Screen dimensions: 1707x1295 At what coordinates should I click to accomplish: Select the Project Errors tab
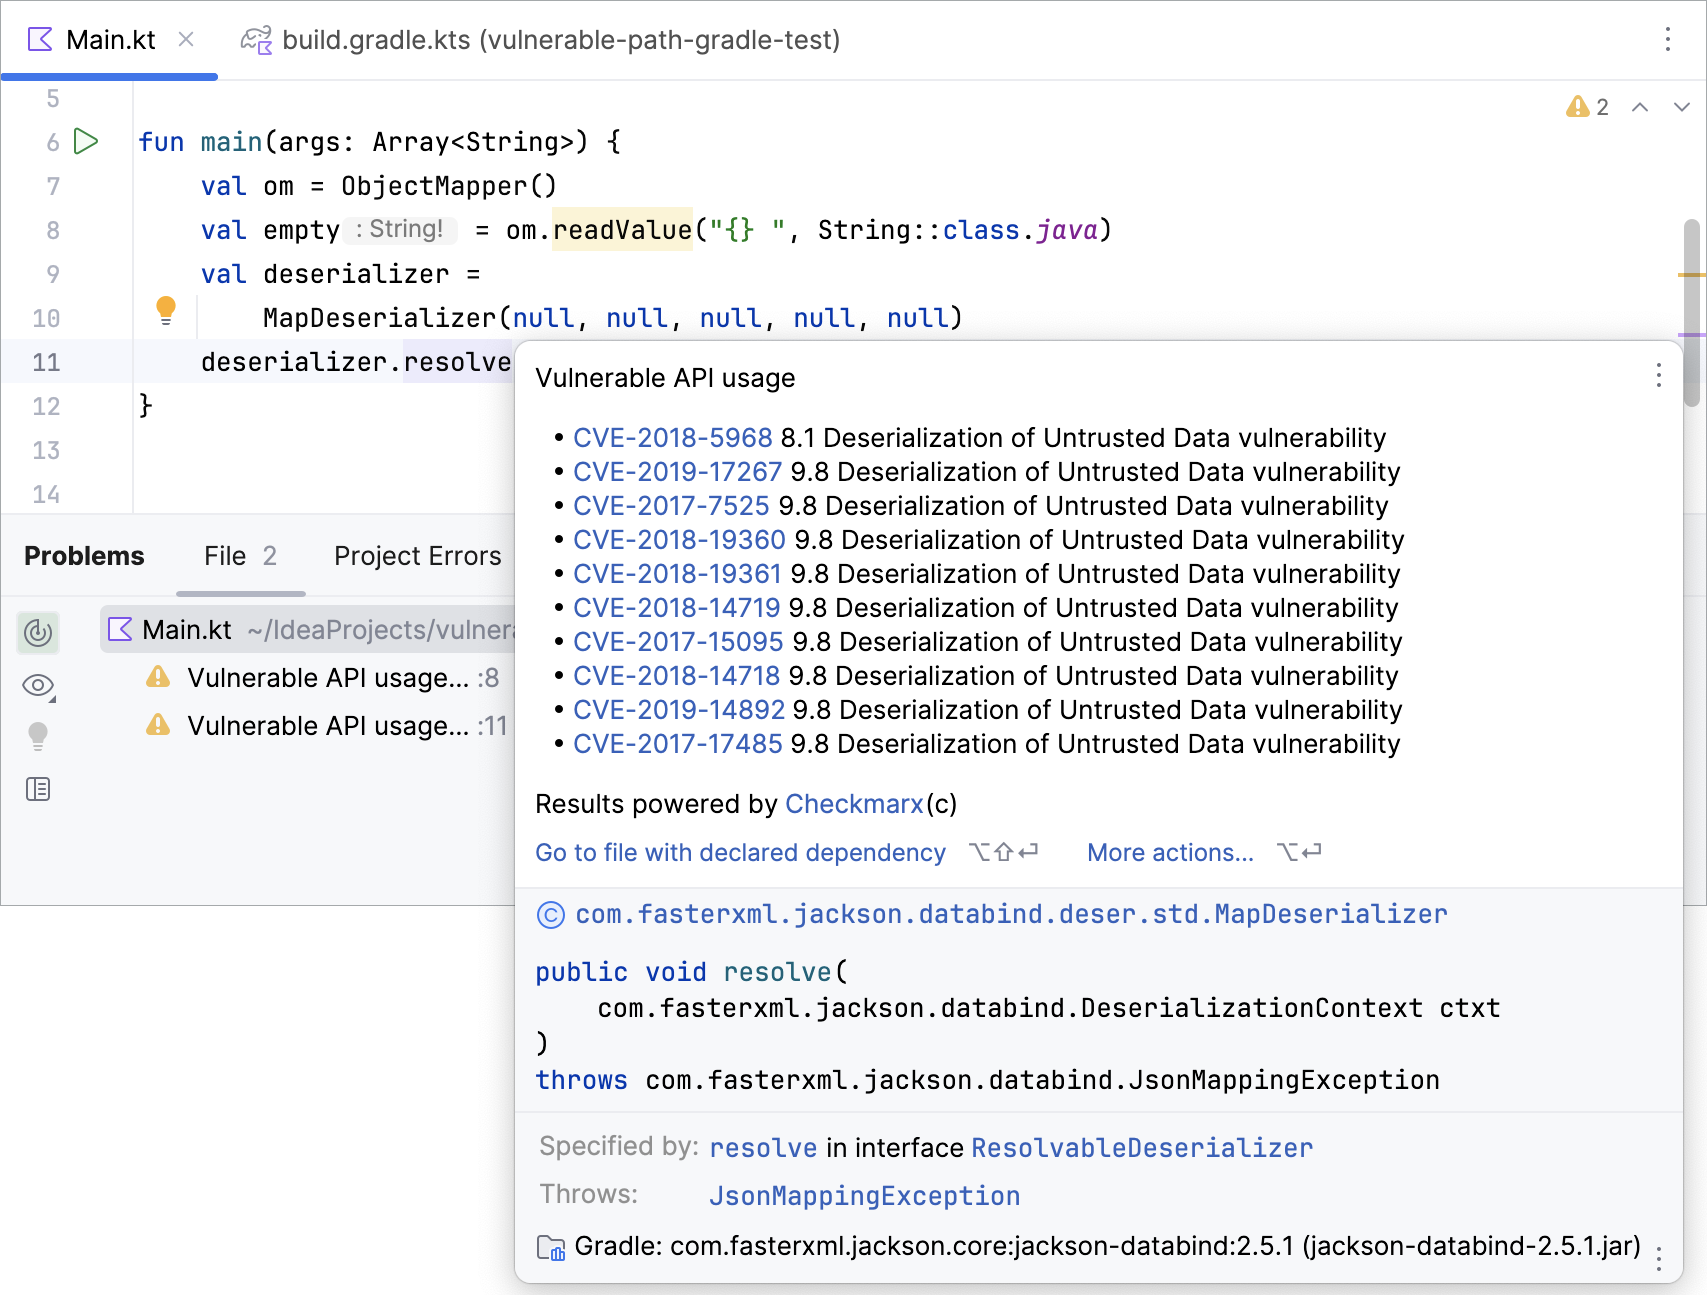pos(418,556)
